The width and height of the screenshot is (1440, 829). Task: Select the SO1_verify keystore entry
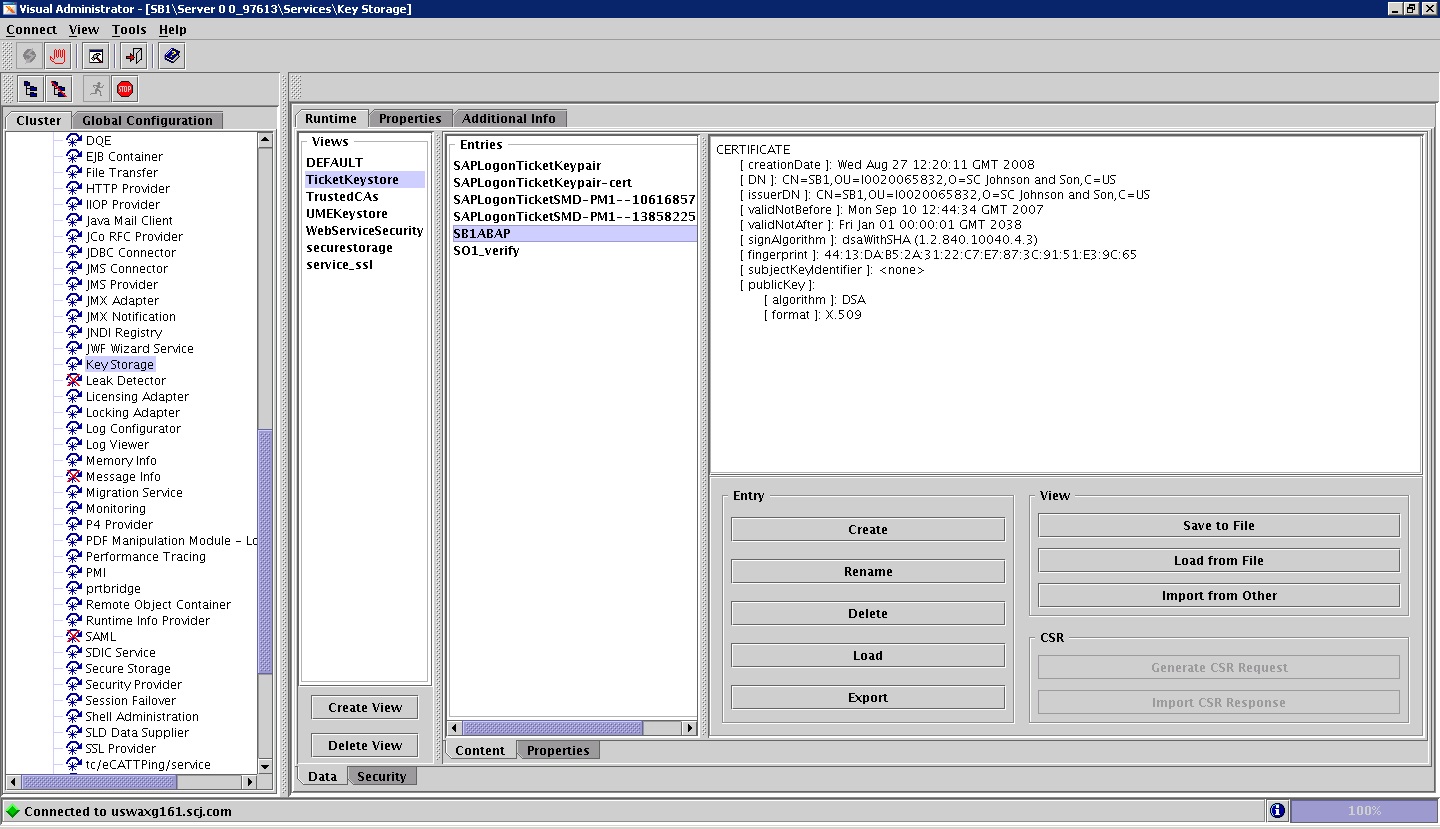tap(485, 251)
